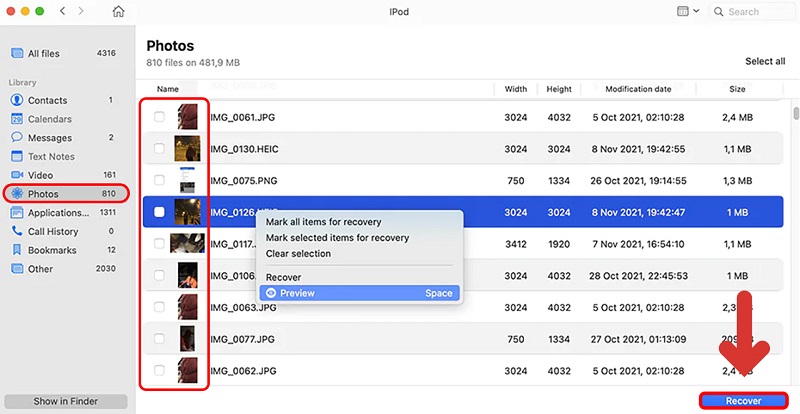Enable the checkbox for IMG_0075.PNG
Screen dimensions: 800x414
[x=159, y=181]
